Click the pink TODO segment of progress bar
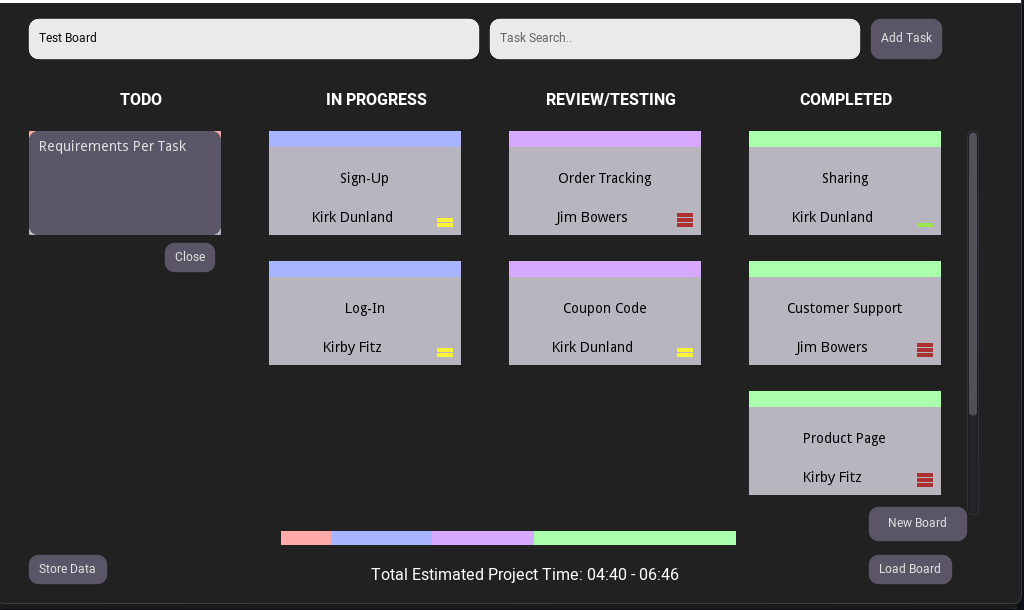This screenshot has height=610, width=1024. point(306,538)
